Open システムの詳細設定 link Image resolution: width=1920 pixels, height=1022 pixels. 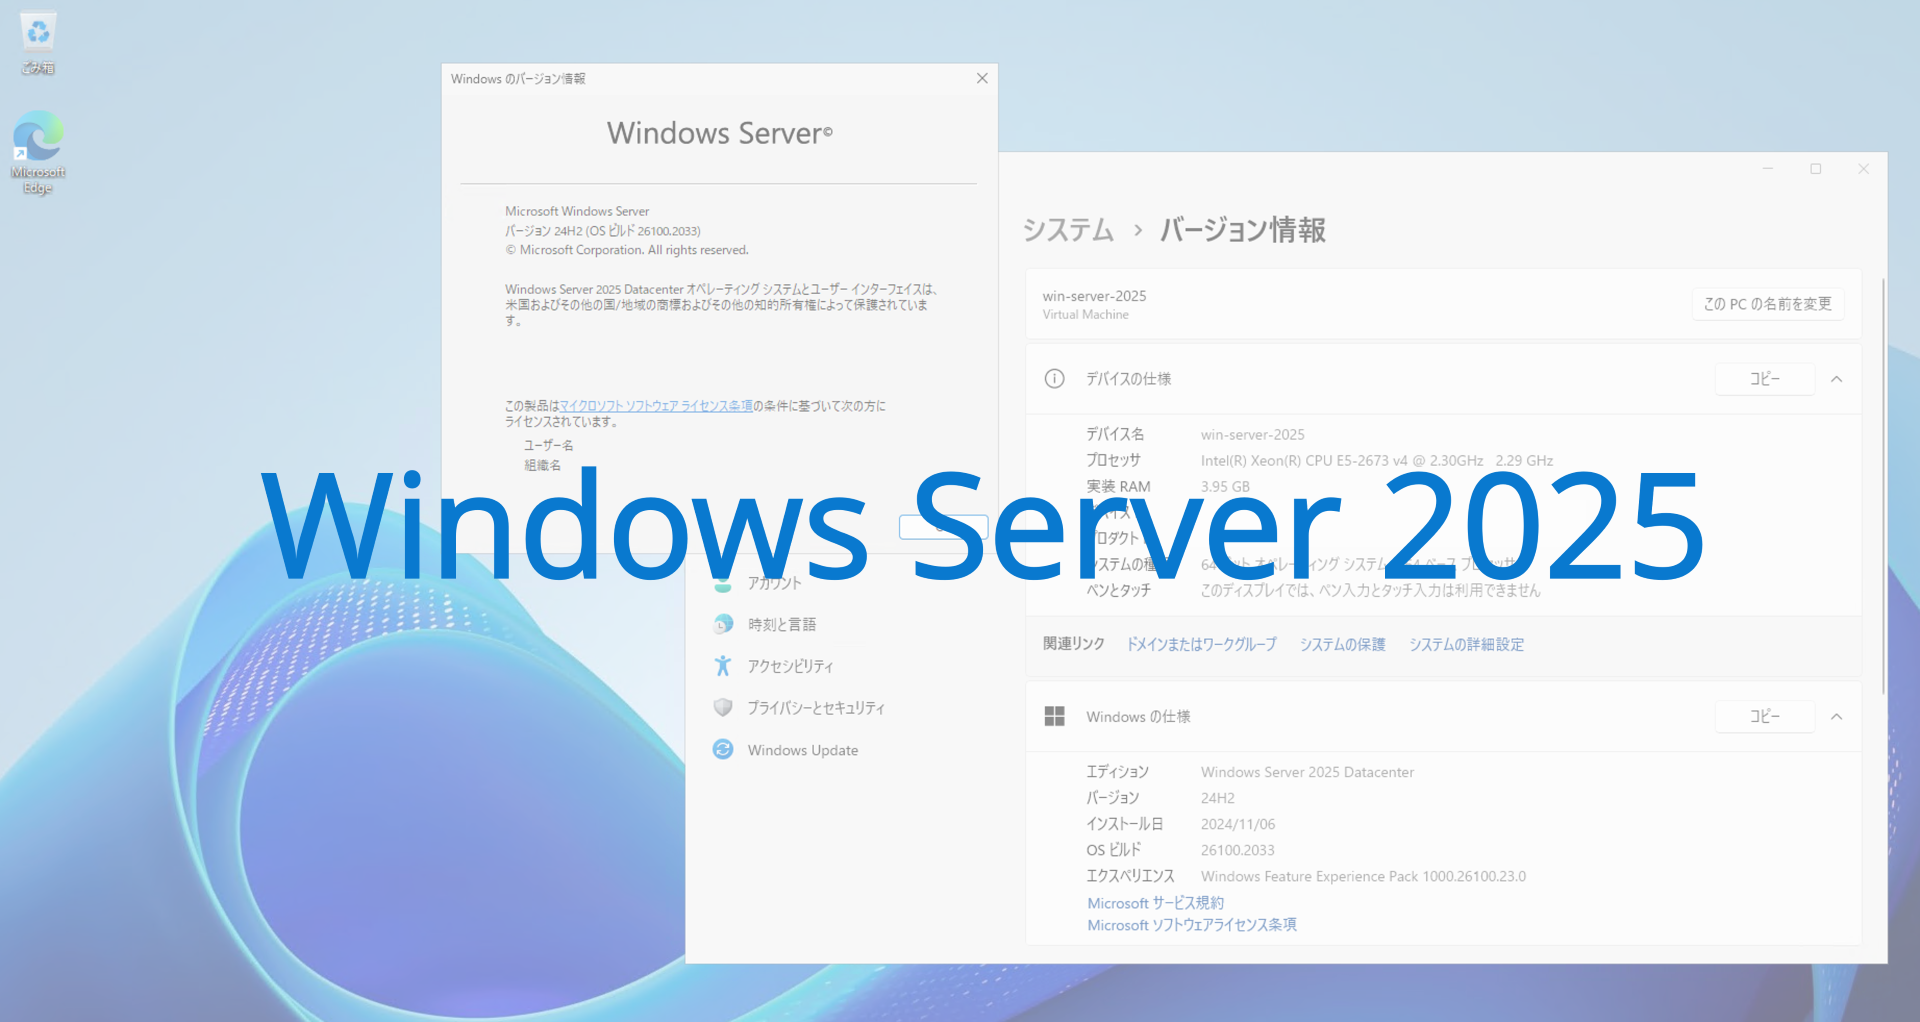1467,644
